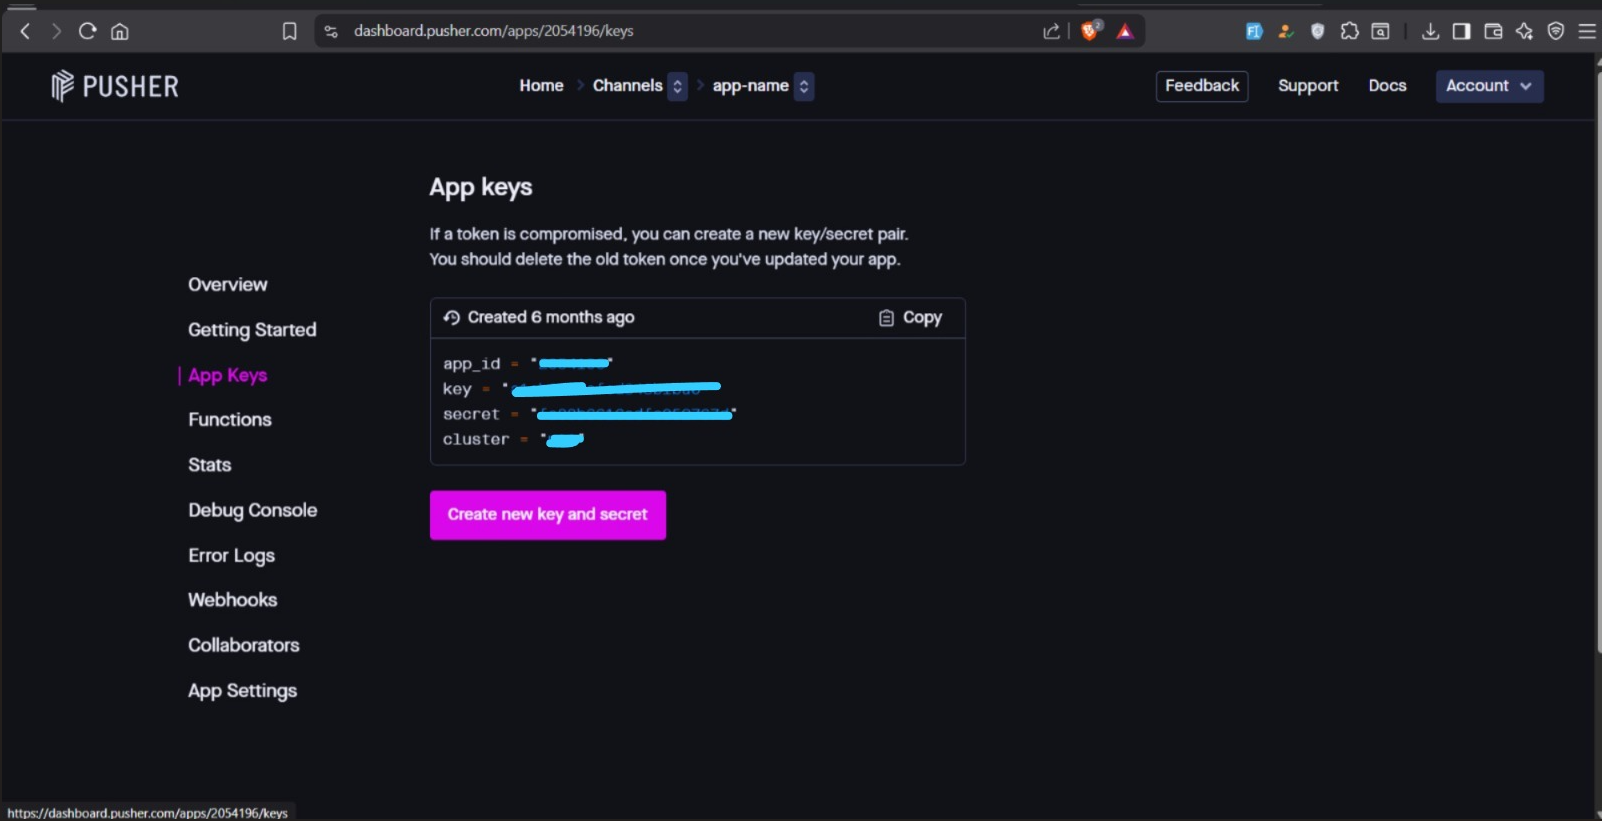Viewport: 1602px width, 821px height.
Task: Click the 'Created 6 months ago' text
Action: [x=551, y=317]
